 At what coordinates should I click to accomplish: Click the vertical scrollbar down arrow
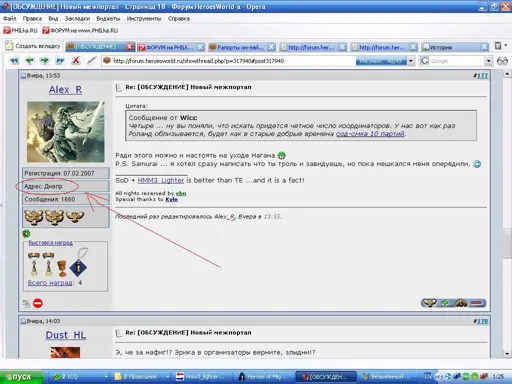click(x=507, y=353)
